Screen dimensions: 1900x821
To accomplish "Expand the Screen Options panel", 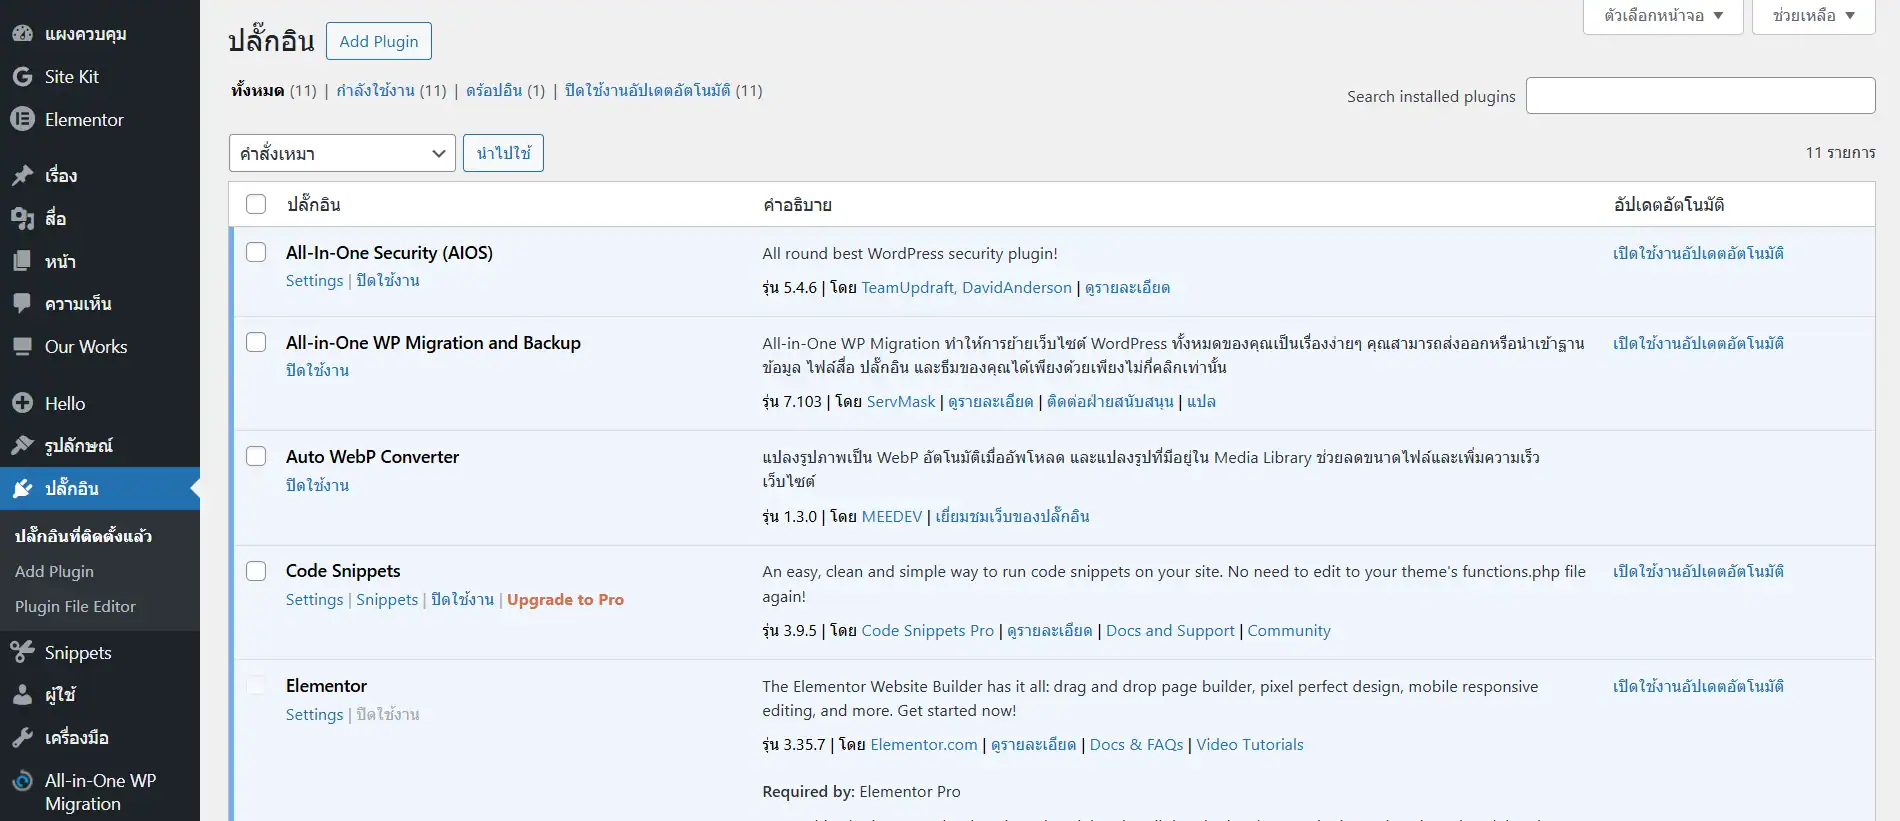I will click(1663, 16).
